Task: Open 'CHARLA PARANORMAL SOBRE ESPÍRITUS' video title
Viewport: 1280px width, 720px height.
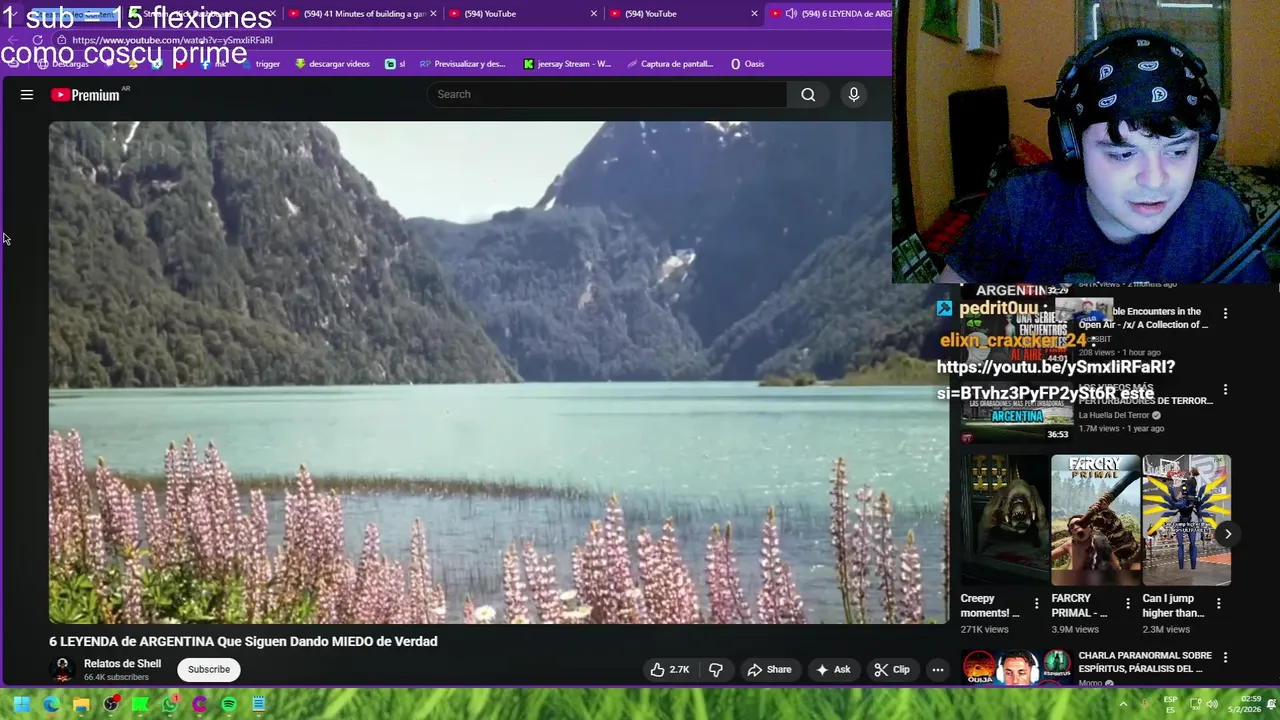Action: (1145, 662)
